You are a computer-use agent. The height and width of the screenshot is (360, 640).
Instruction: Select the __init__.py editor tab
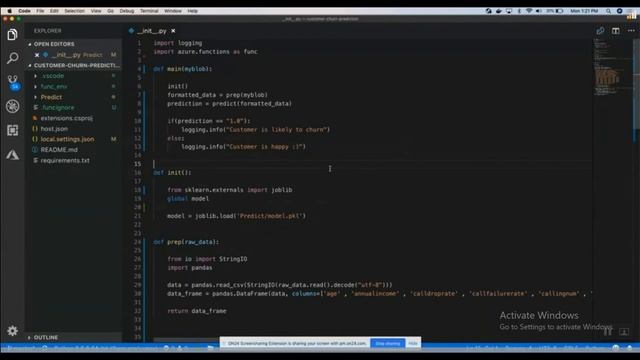click(x=151, y=31)
